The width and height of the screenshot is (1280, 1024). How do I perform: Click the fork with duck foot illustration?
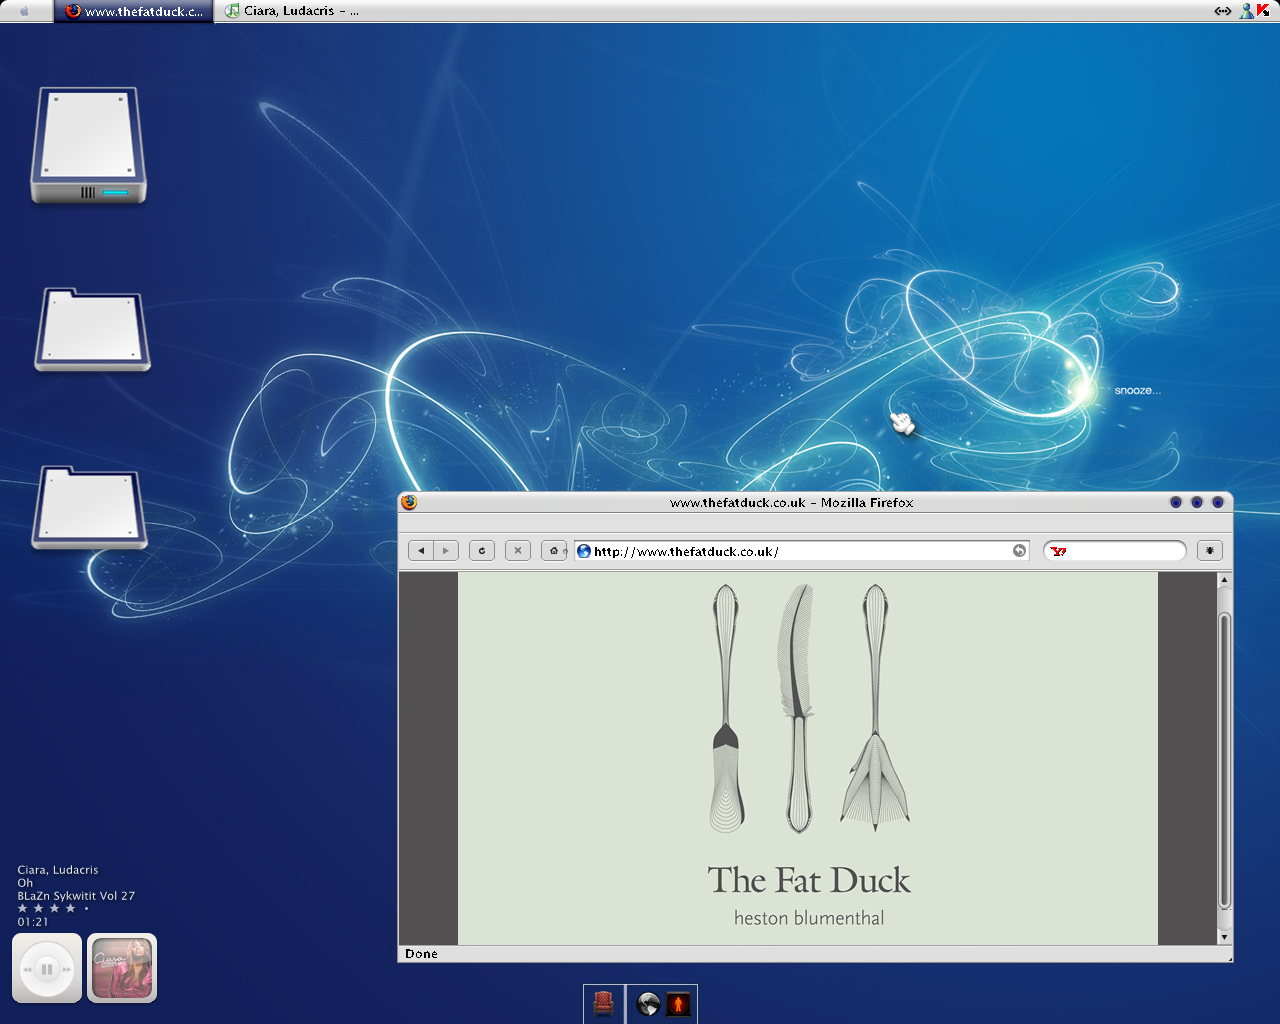875,708
